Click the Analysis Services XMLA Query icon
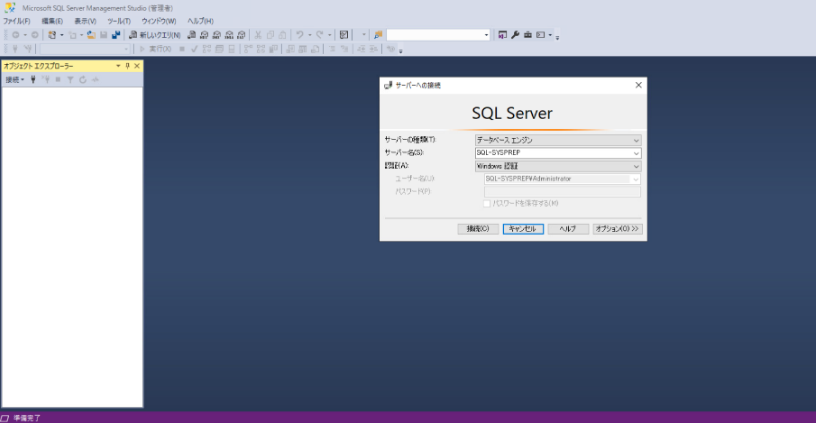 coord(229,35)
